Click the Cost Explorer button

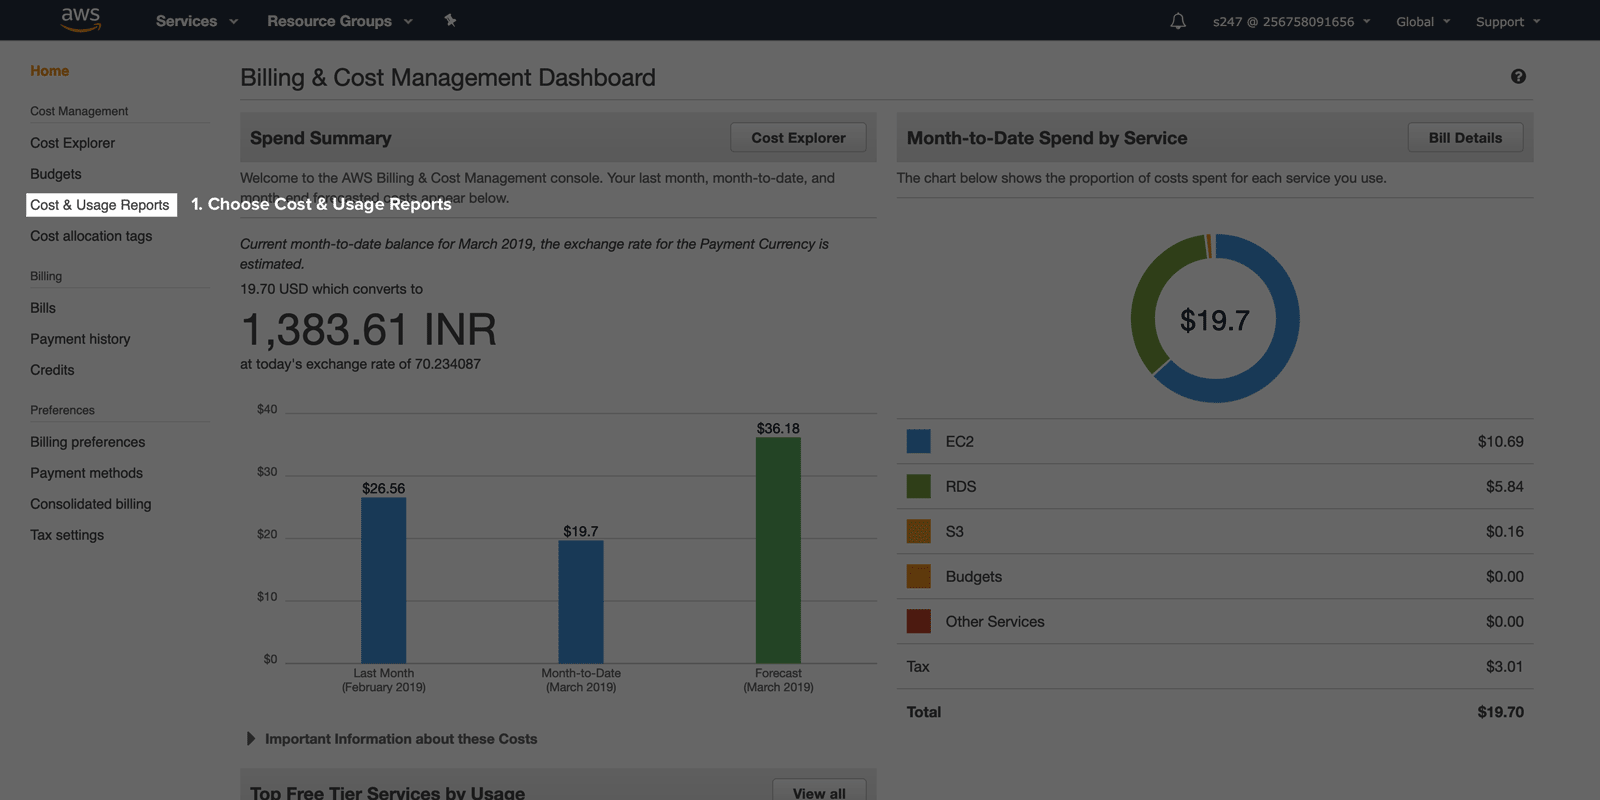click(798, 138)
